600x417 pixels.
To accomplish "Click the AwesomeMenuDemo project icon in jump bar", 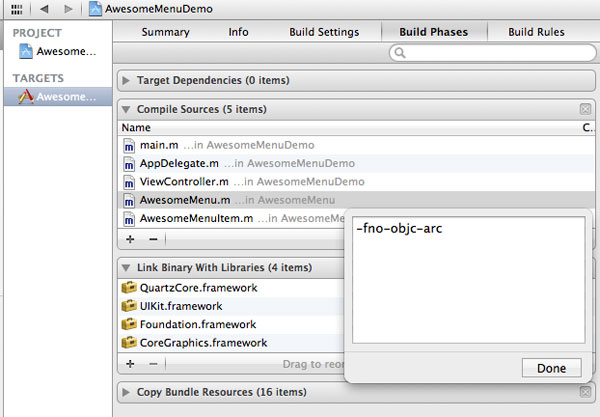I will coord(95,8).
